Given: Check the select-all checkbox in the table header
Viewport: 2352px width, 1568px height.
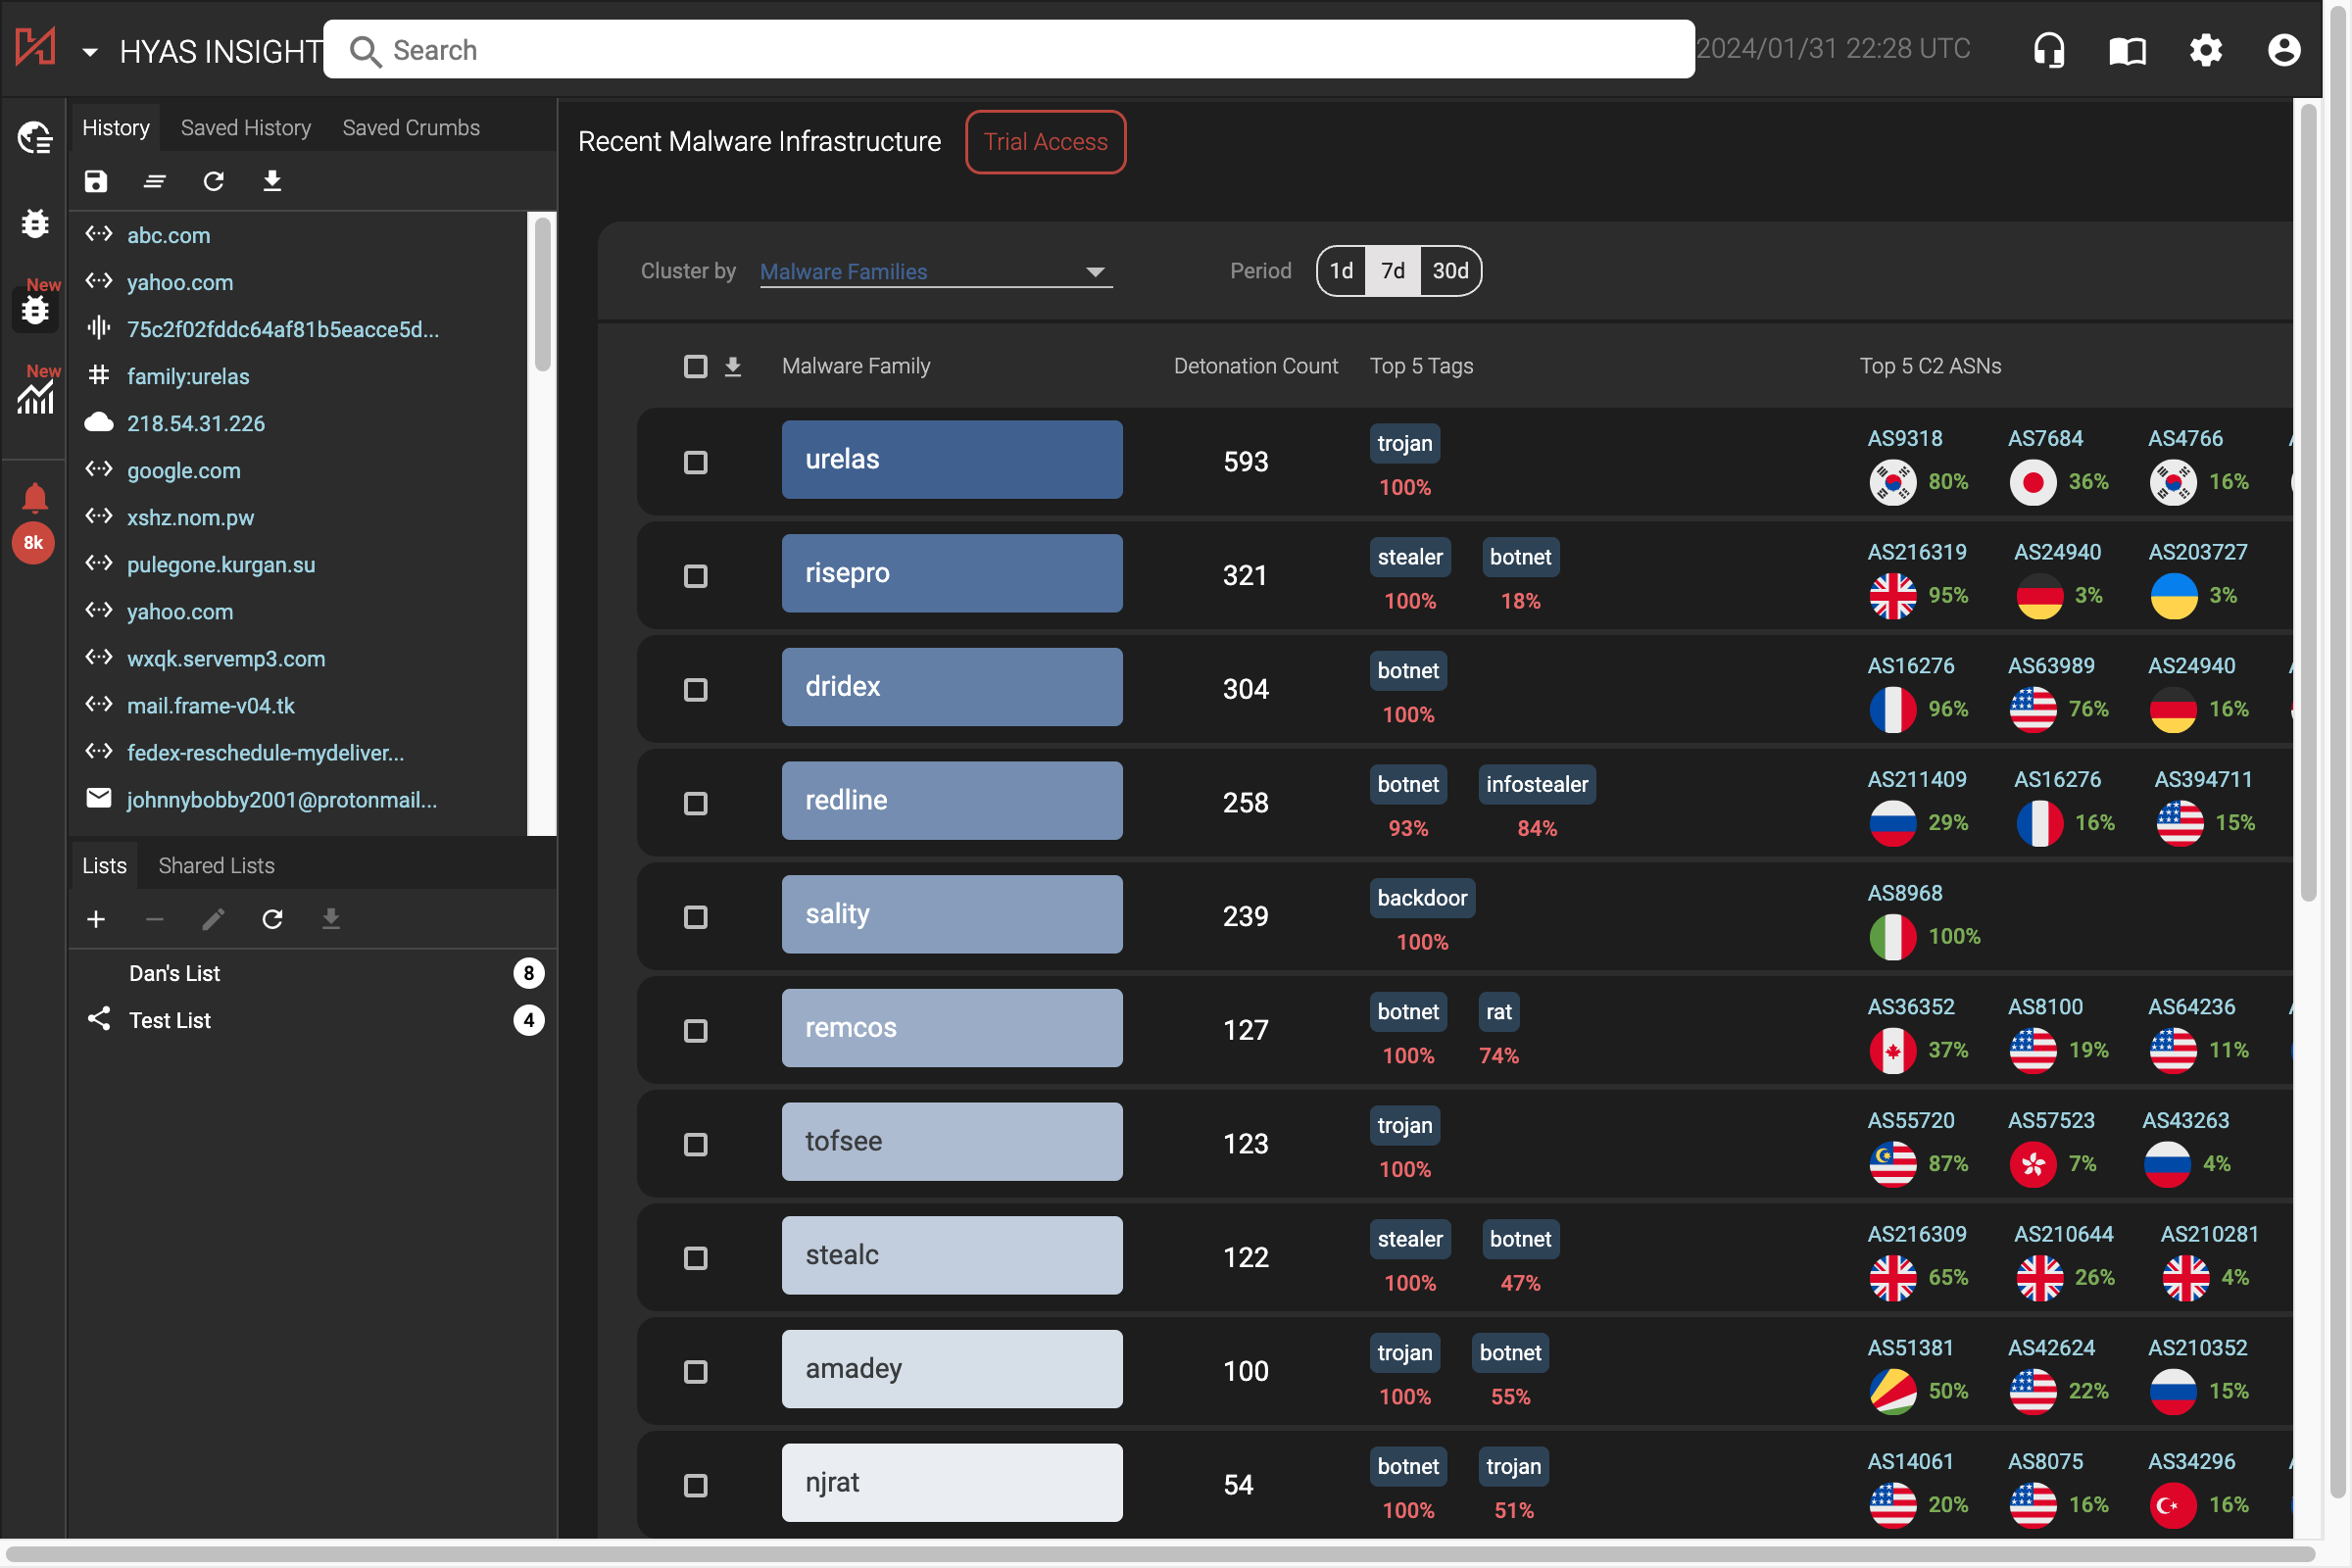Looking at the screenshot, I should [695, 366].
